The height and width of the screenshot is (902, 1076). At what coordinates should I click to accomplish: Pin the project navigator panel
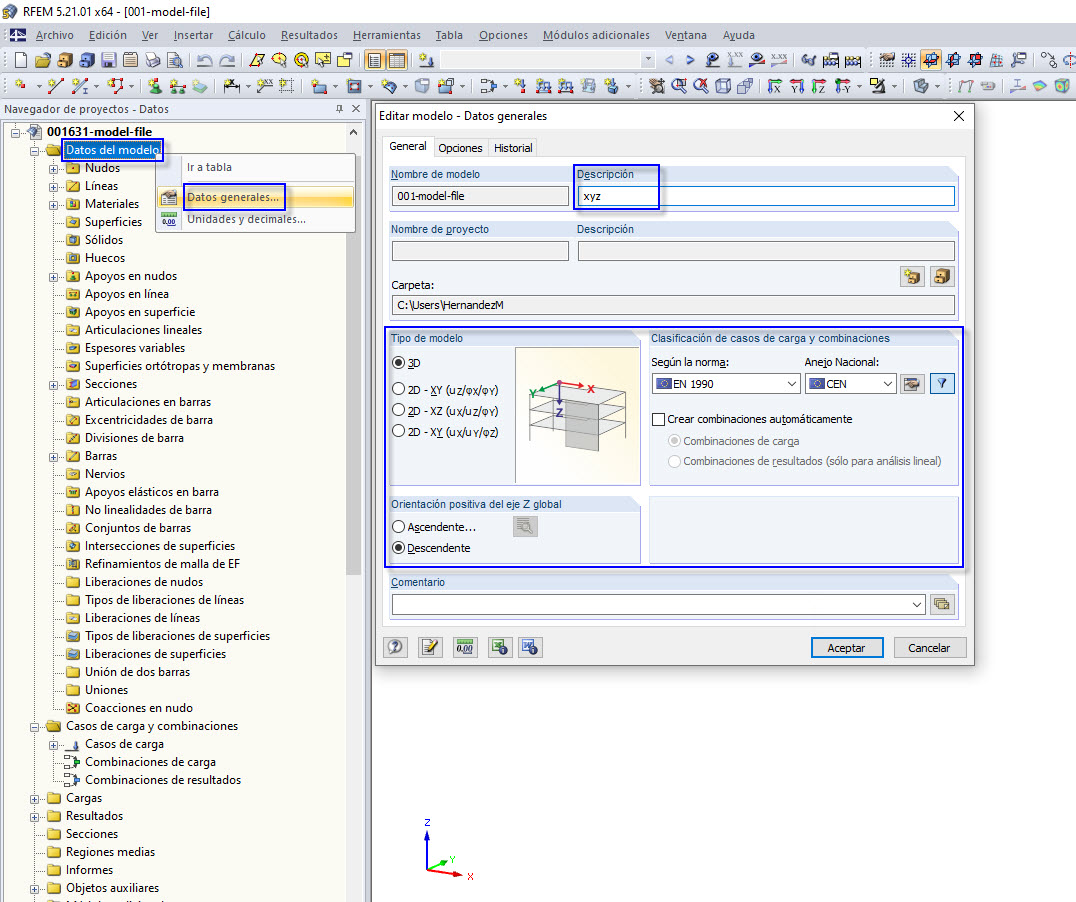click(x=339, y=108)
